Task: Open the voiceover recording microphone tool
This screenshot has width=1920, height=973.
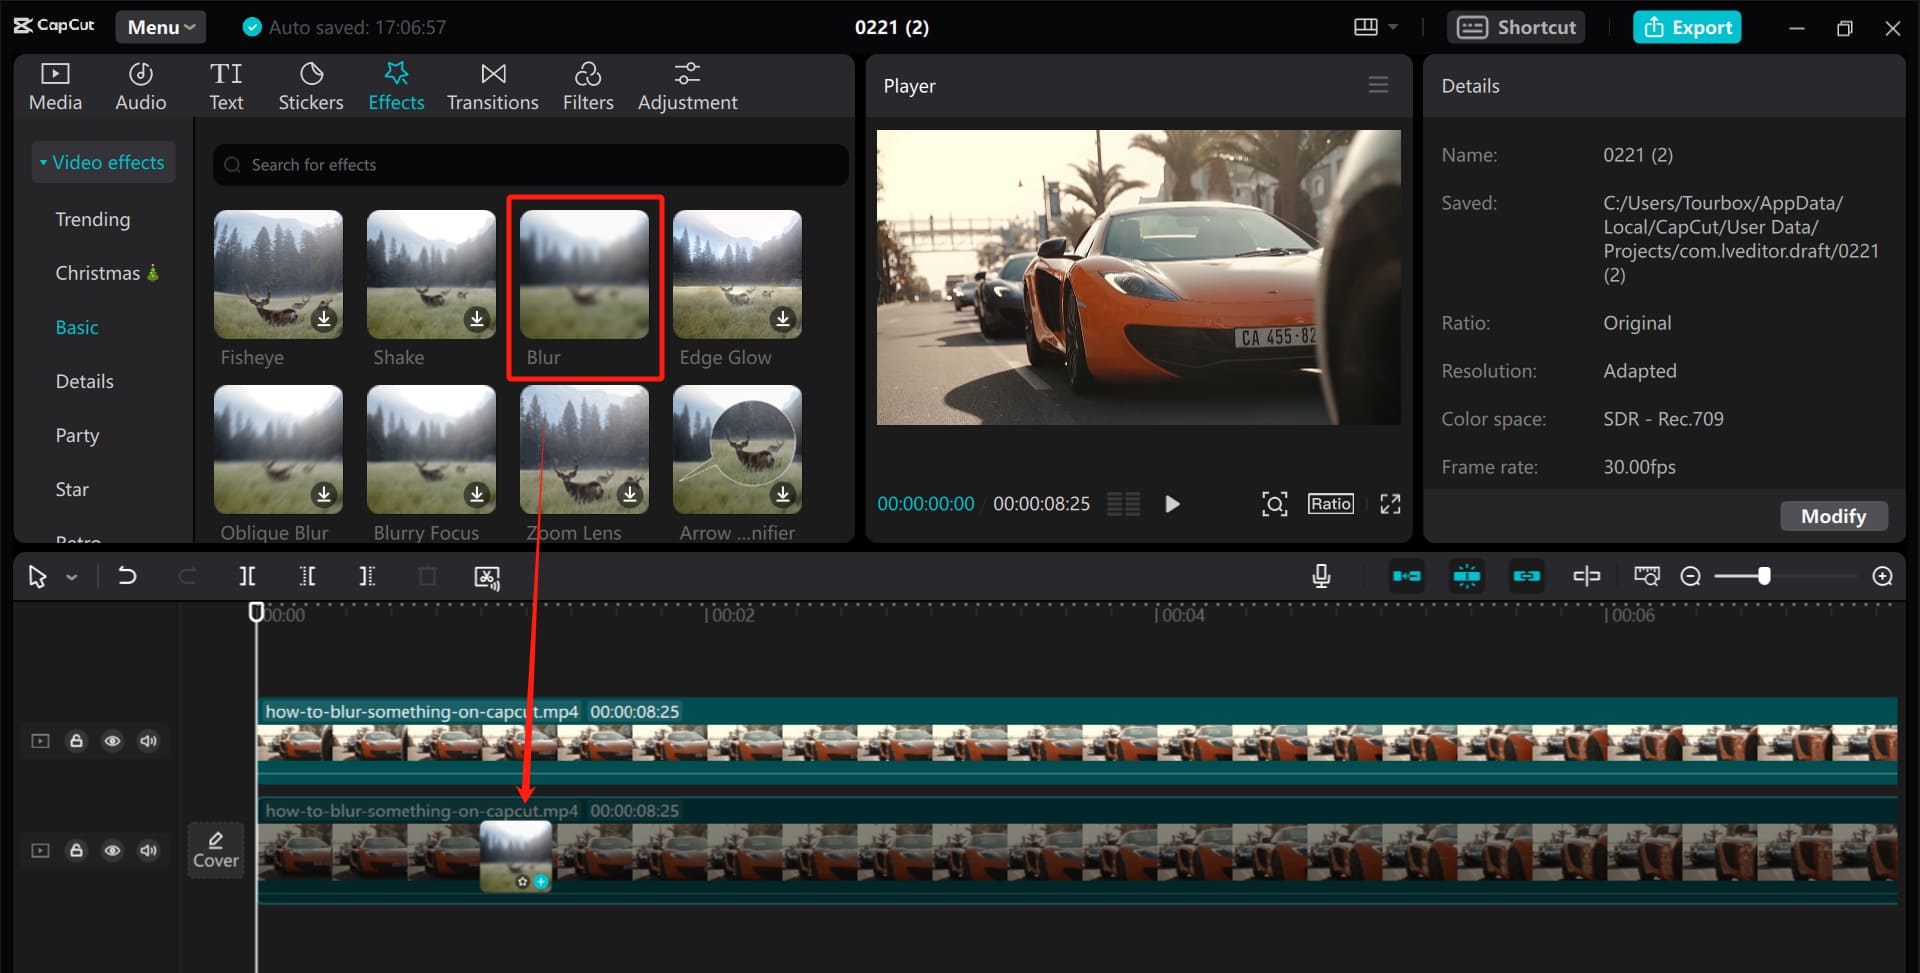Action: 1321,576
